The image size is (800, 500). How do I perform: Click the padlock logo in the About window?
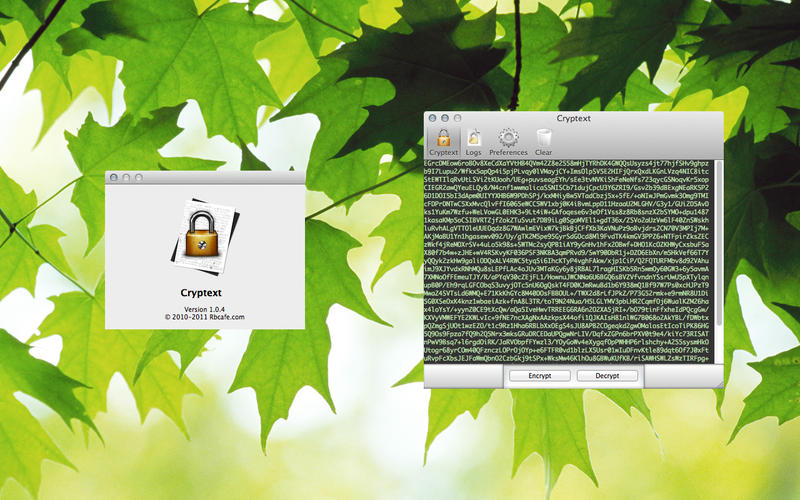click(x=205, y=237)
